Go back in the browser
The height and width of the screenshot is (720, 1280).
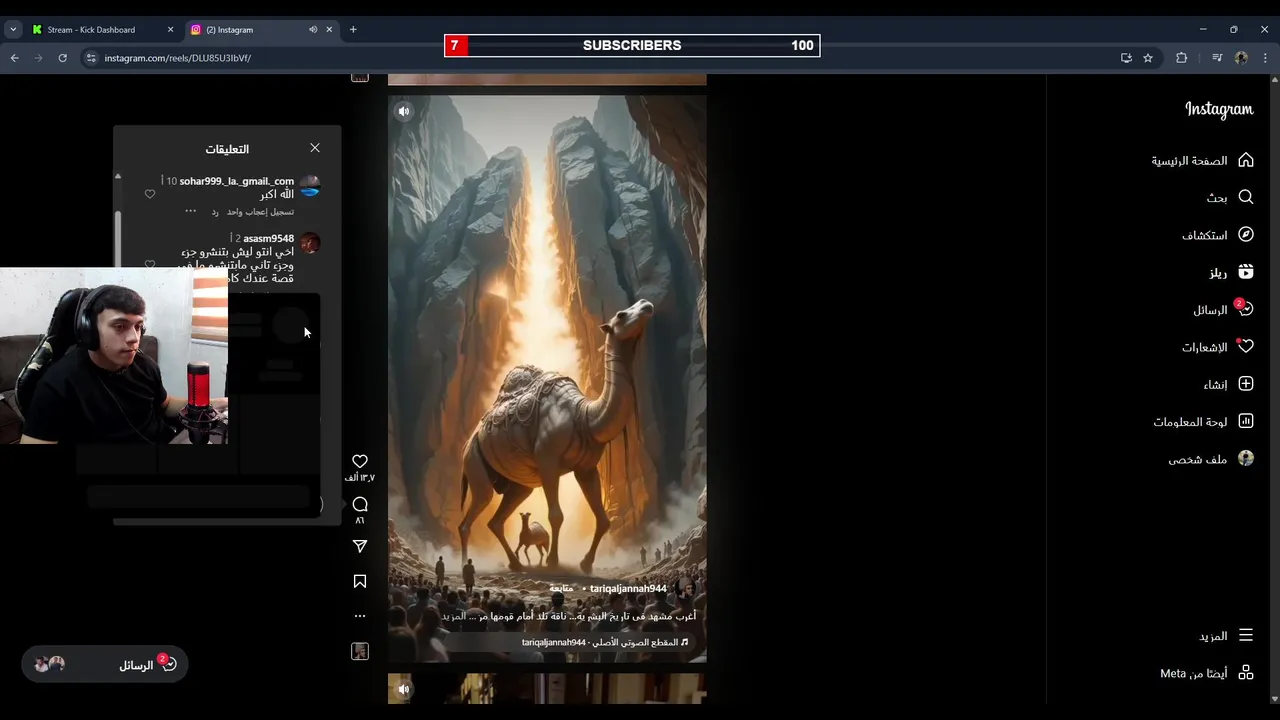(15, 58)
